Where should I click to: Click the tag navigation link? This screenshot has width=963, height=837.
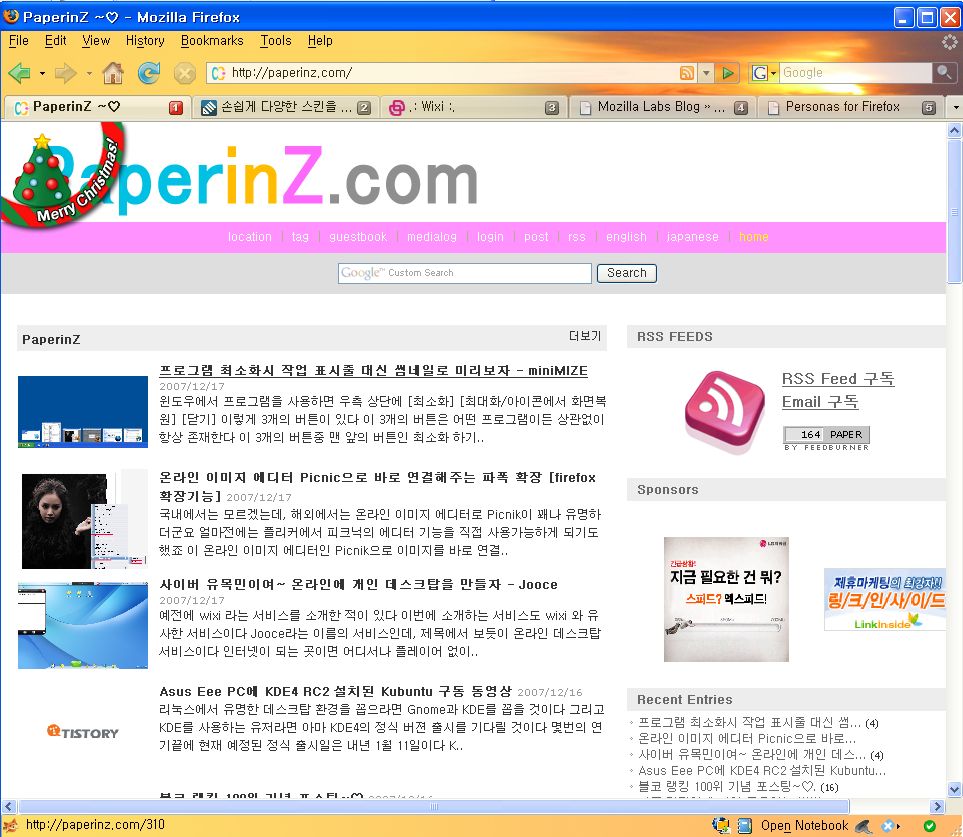(300, 237)
